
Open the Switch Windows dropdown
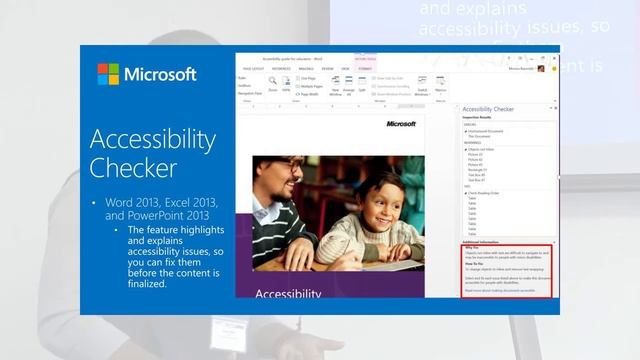click(422, 86)
